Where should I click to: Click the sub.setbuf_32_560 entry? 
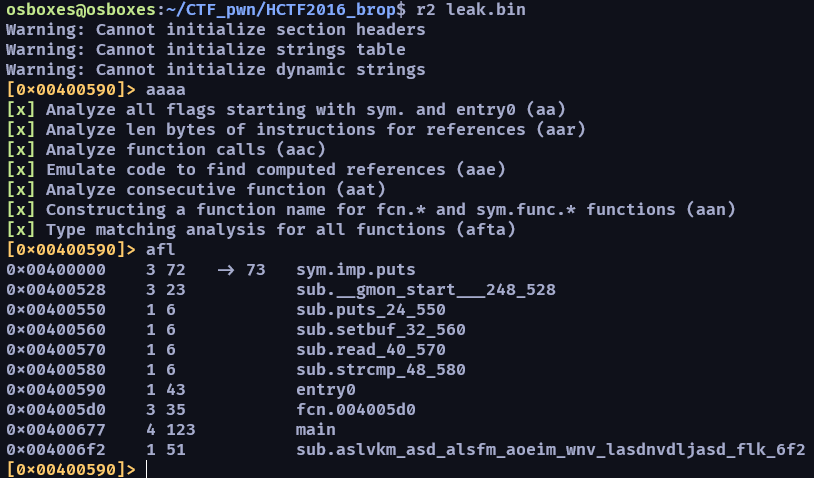(381, 330)
